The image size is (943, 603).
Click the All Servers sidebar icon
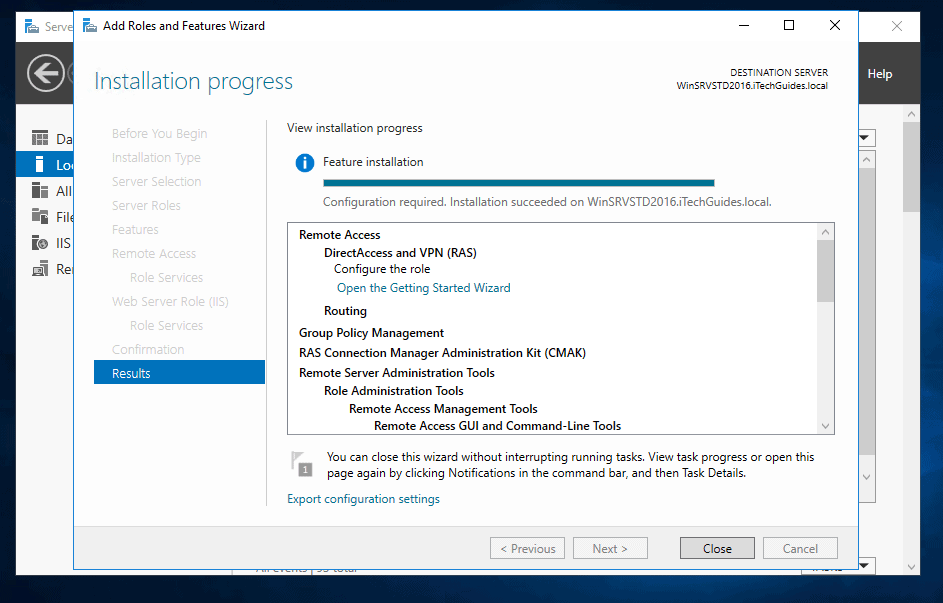coord(40,191)
